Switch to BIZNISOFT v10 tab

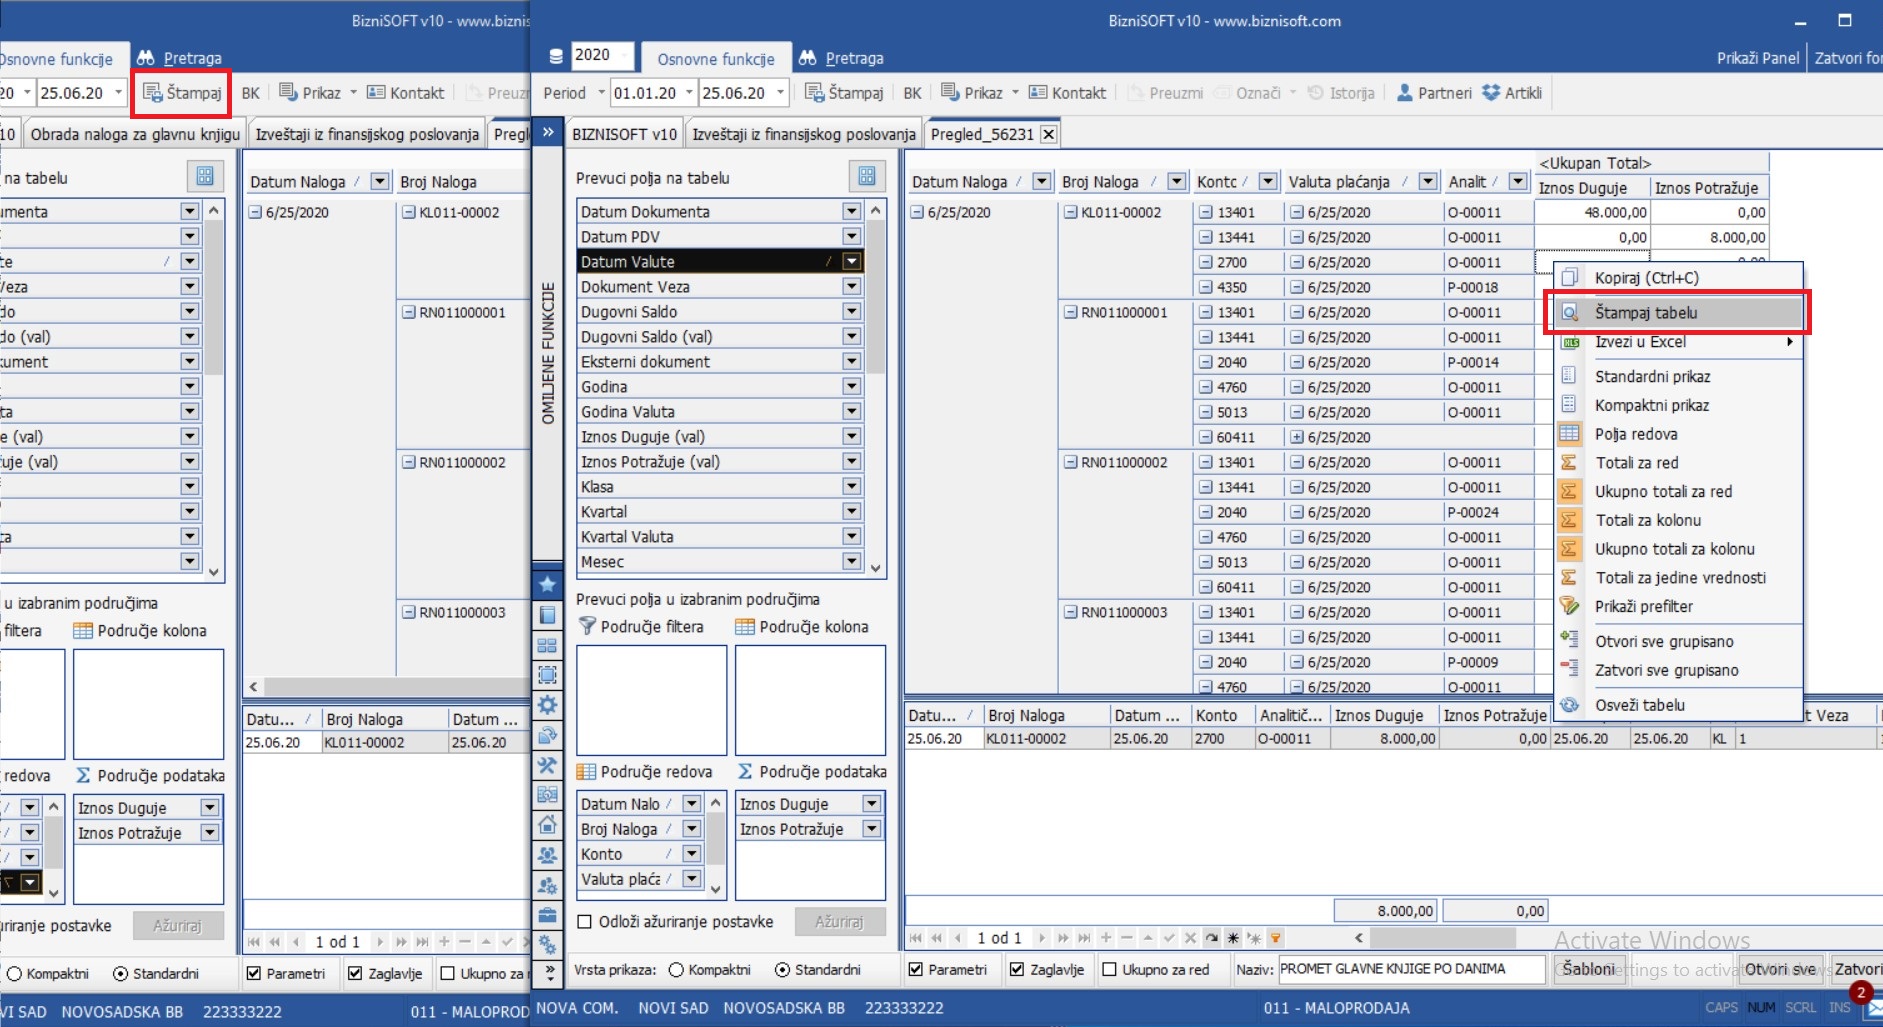(x=625, y=134)
